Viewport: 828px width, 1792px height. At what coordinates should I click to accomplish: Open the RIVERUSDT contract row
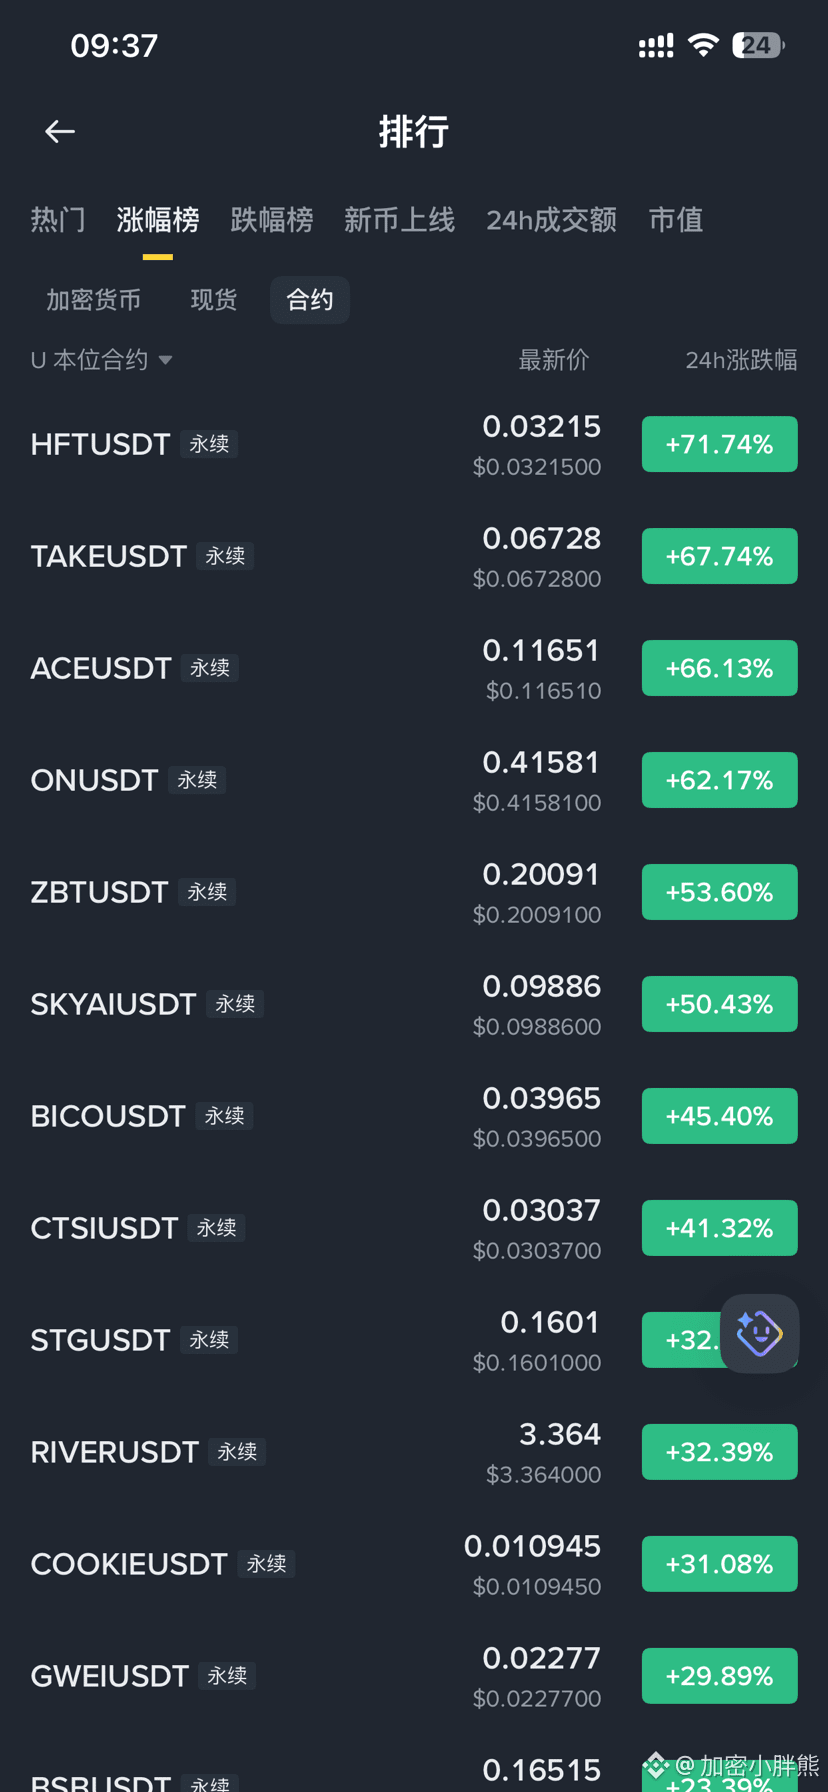414,1452
